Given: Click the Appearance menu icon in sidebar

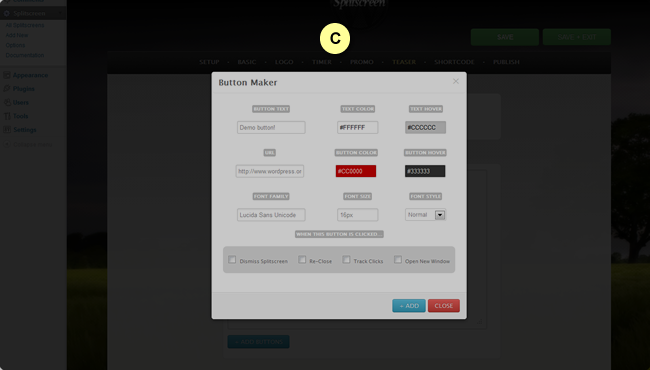Looking at the screenshot, I should click(7, 75).
